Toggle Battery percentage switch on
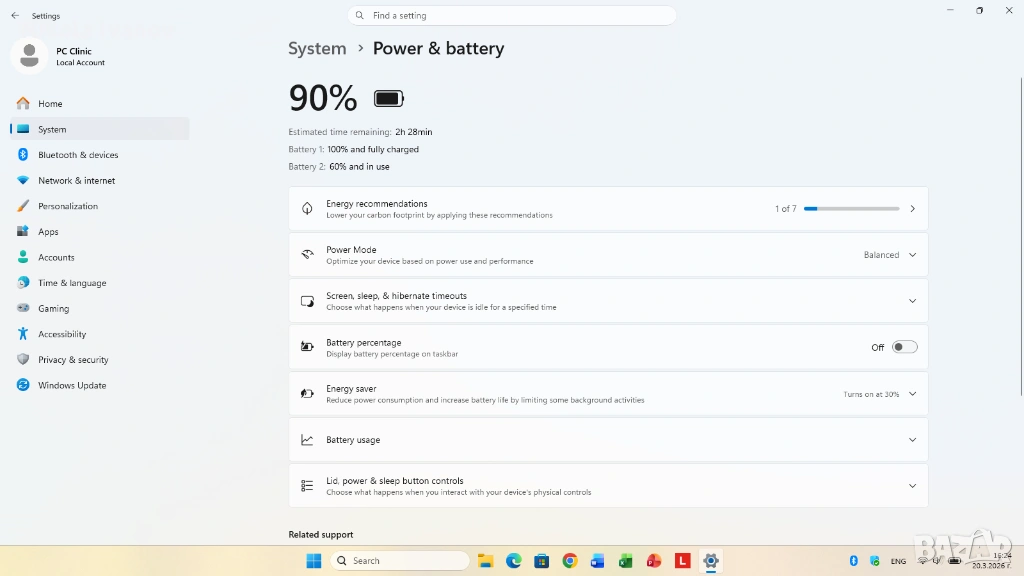This screenshot has width=1024, height=576. click(904, 347)
